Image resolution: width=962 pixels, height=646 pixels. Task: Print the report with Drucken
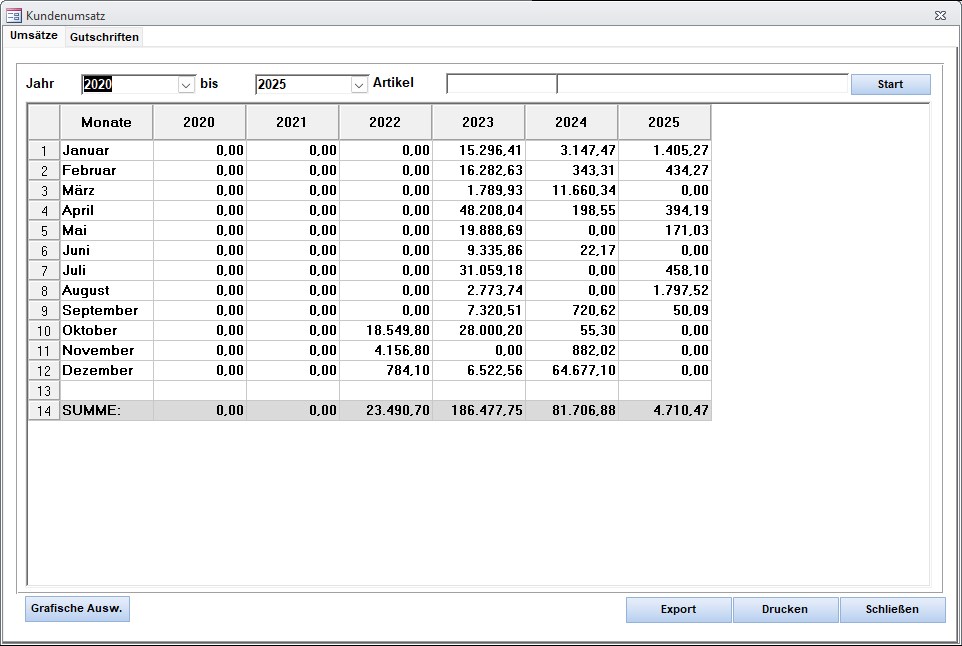point(785,609)
